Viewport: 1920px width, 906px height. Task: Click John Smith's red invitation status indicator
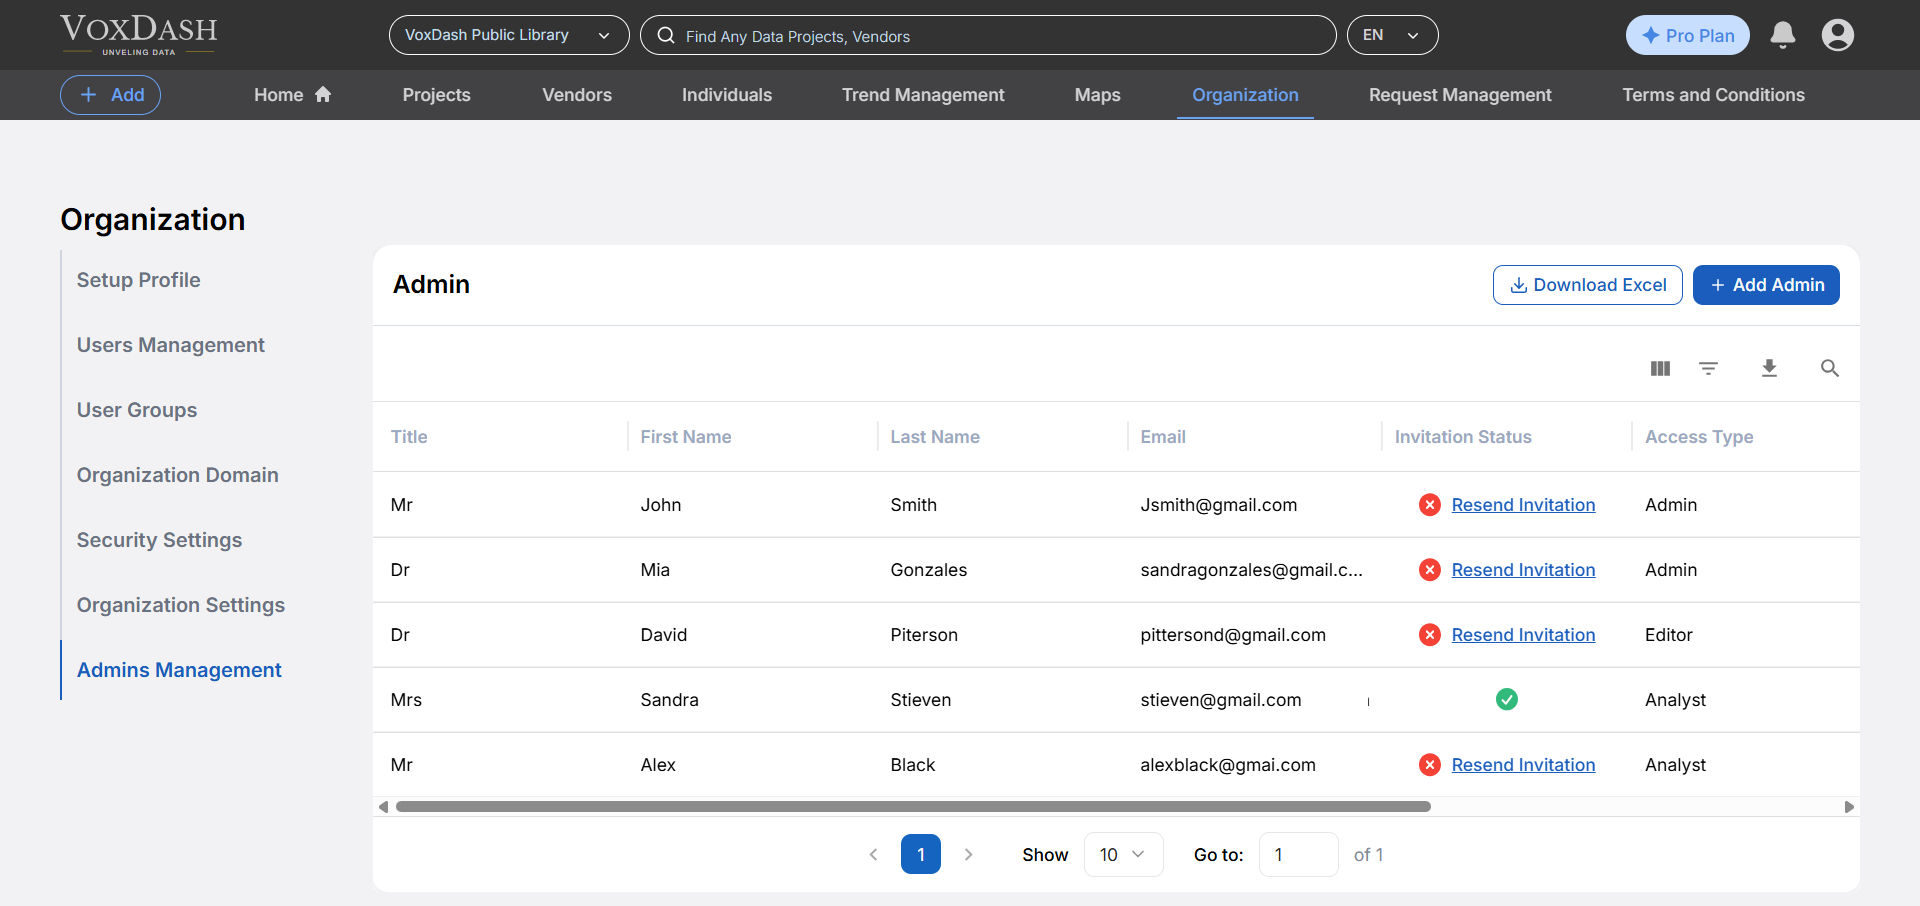point(1429,504)
